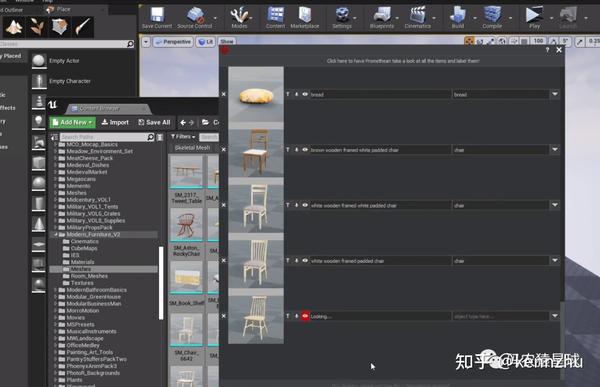Image resolution: width=600 pixels, height=387 pixels.
Task: Toggle the eye icon on the bread row
Action: tap(305, 94)
